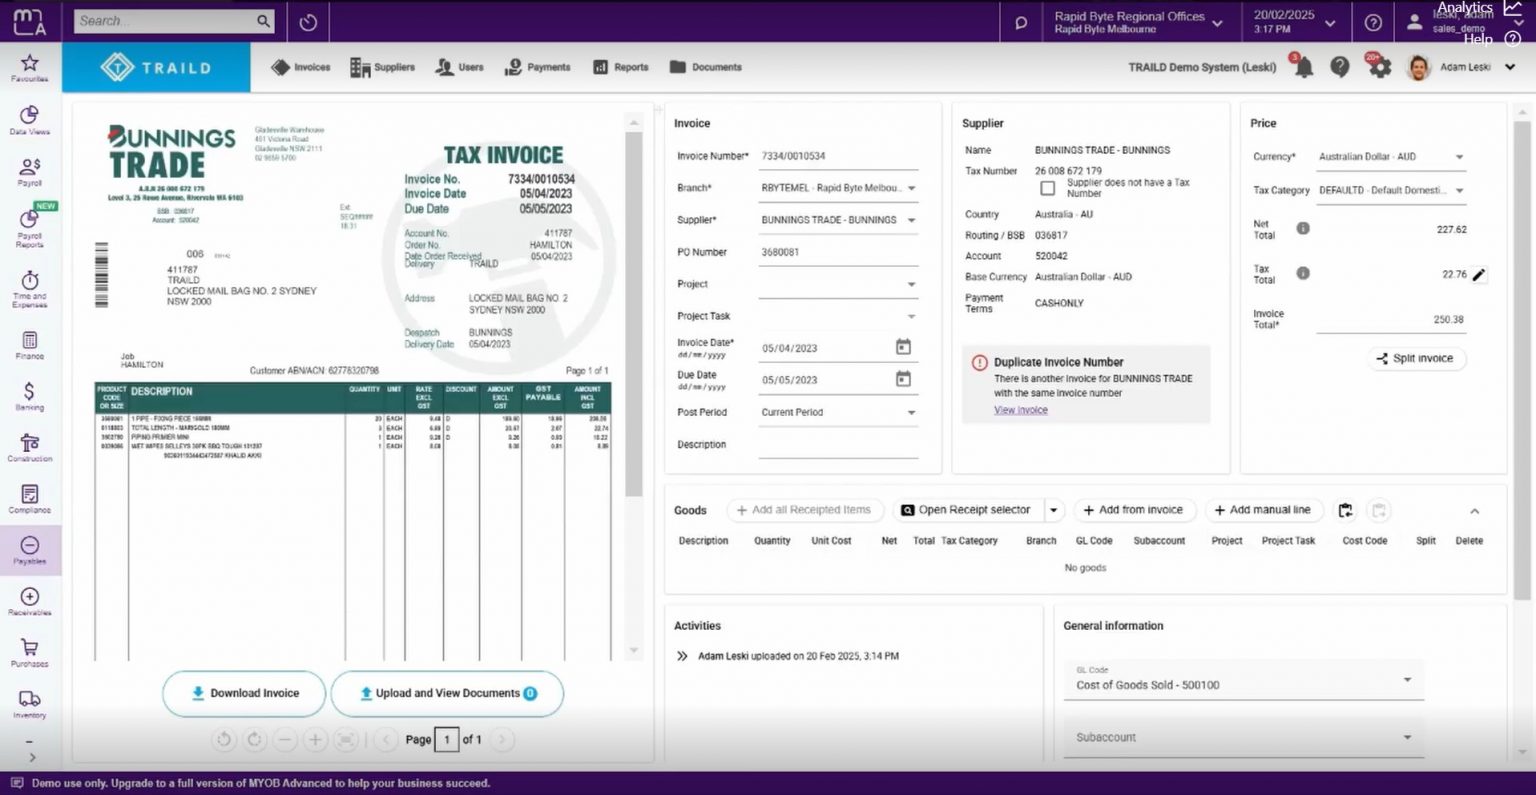Expand the Open Receipt selector arrow

point(1053,511)
